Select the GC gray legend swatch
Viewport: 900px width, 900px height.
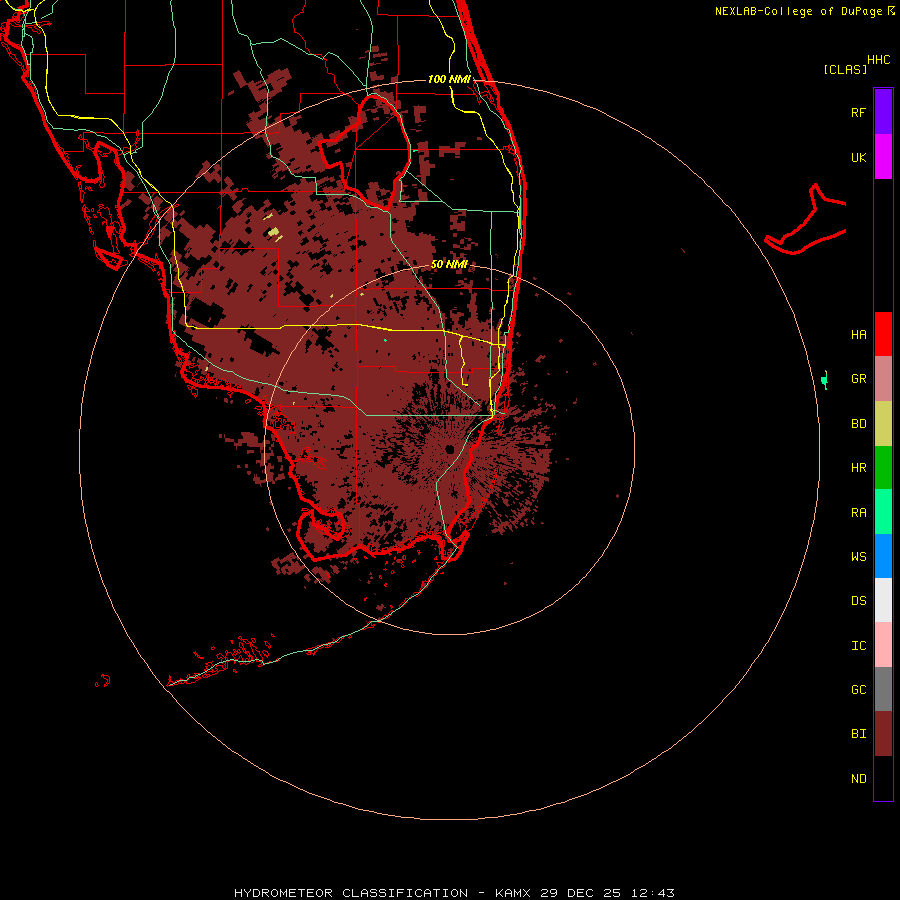(883, 689)
